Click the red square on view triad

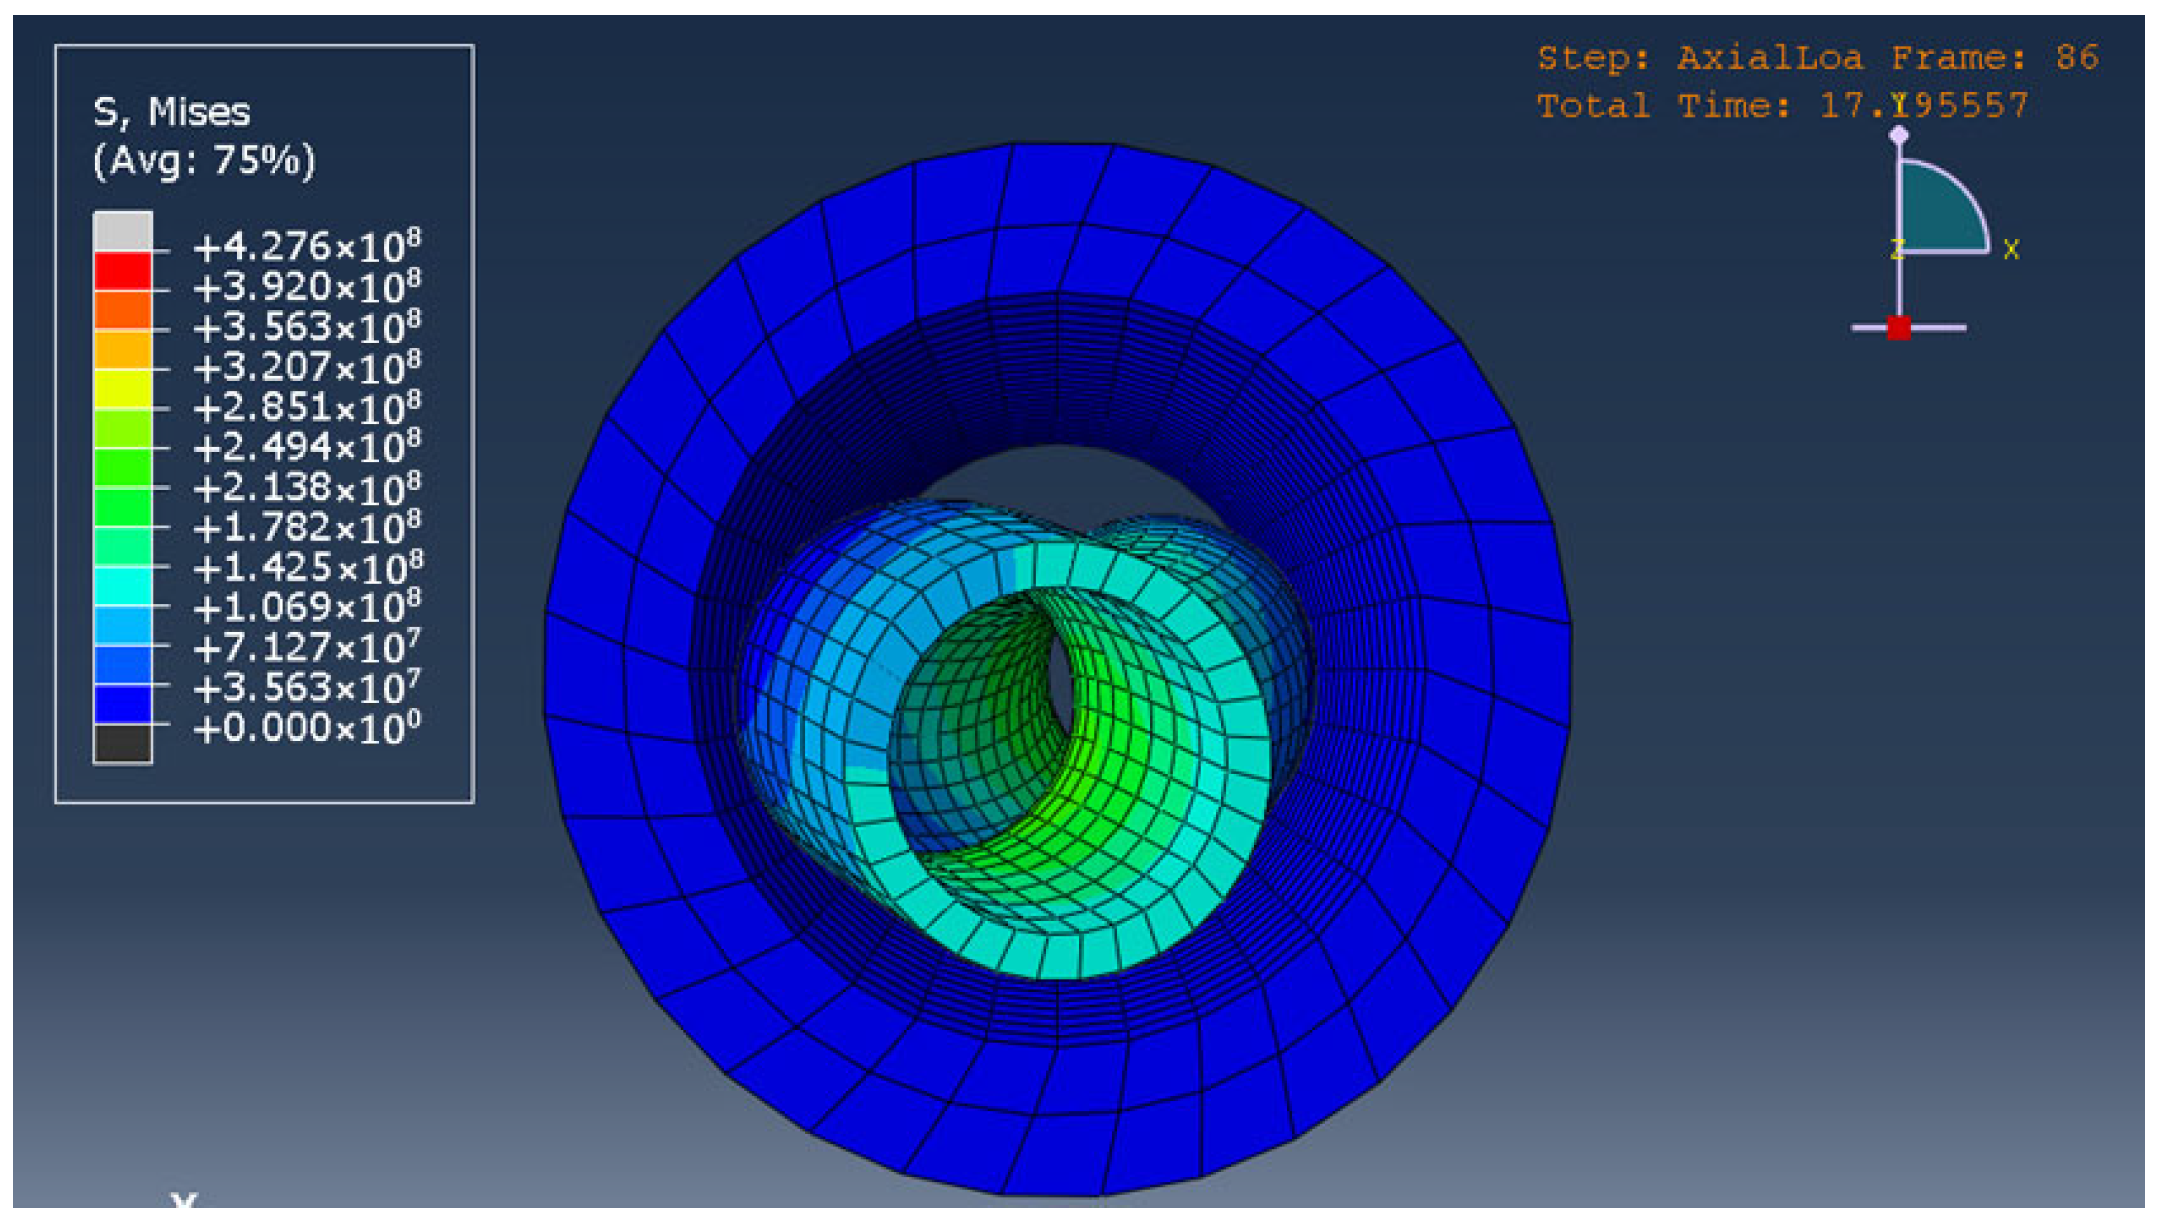1898,328
